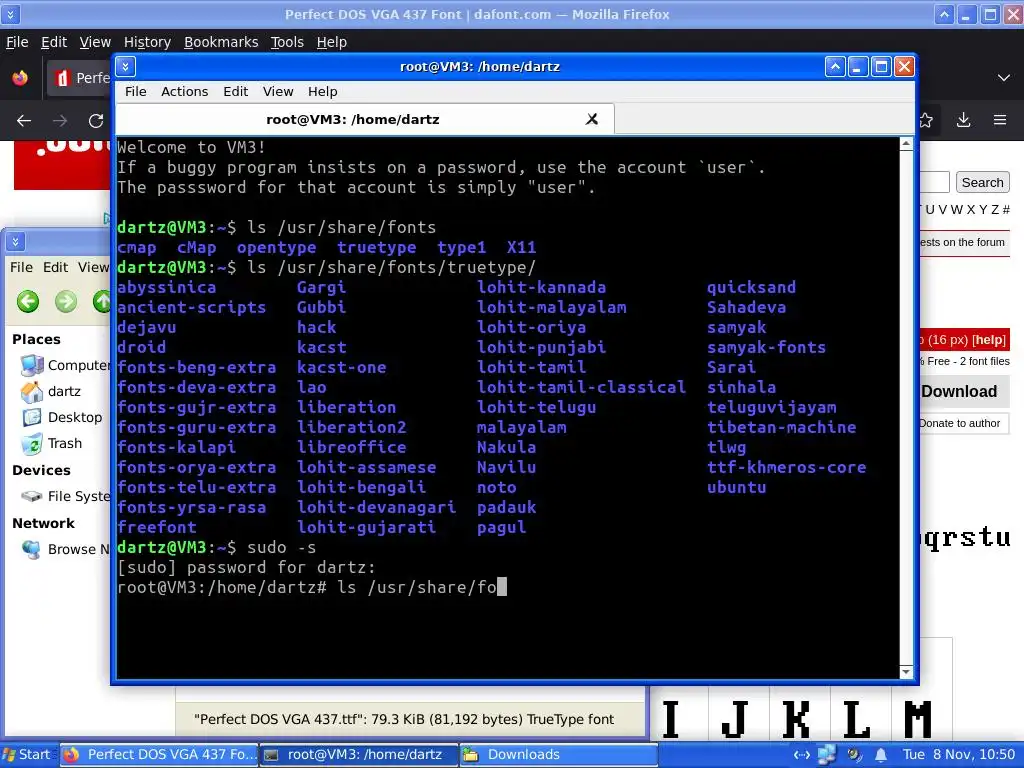Screen dimensions: 1024x768
Task: Click file manager green up-folder arrow
Action: tap(101, 302)
